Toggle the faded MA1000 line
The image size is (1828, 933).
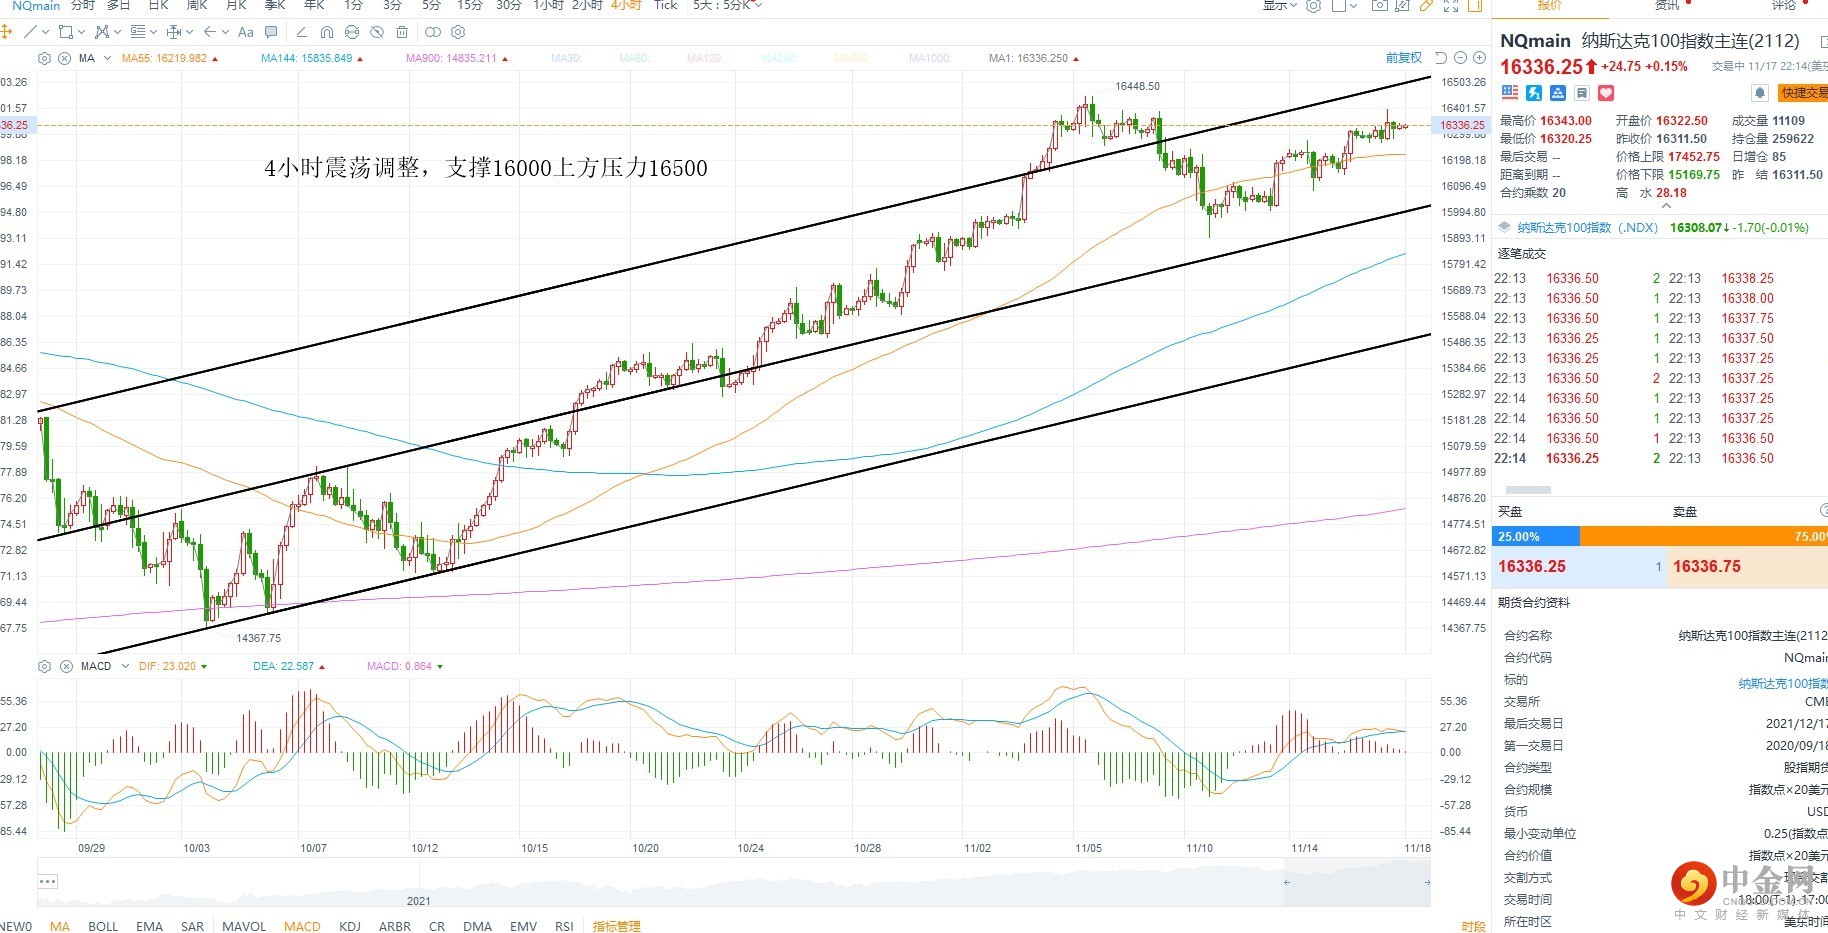pos(931,58)
